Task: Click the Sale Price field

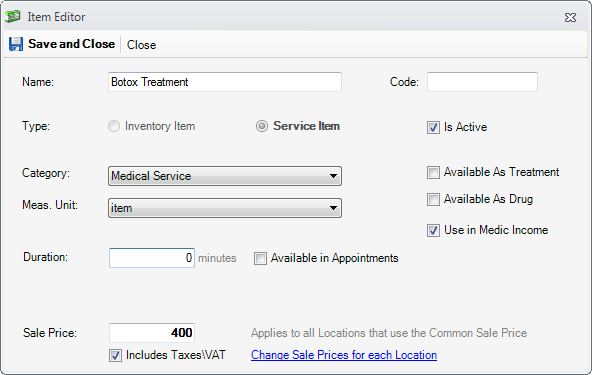Action: click(152, 333)
